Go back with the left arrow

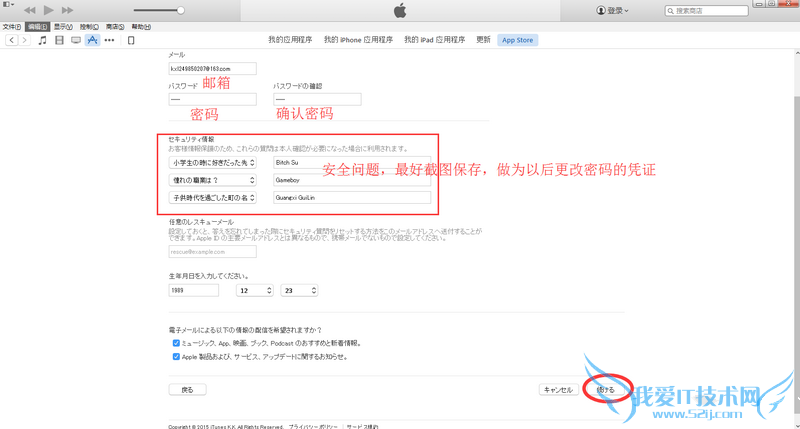[12, 40]
